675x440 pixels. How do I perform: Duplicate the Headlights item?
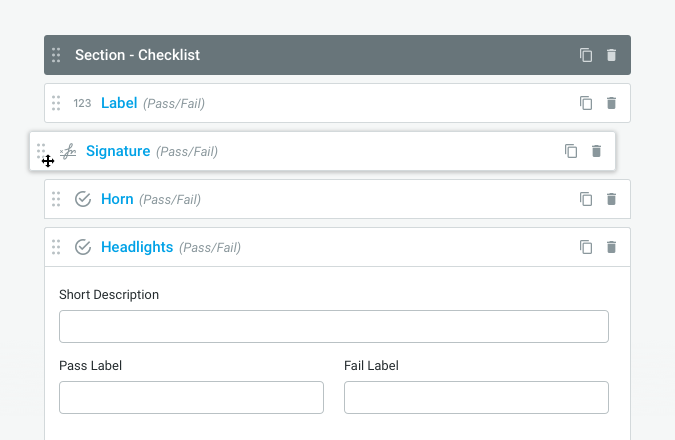point(586,247)
